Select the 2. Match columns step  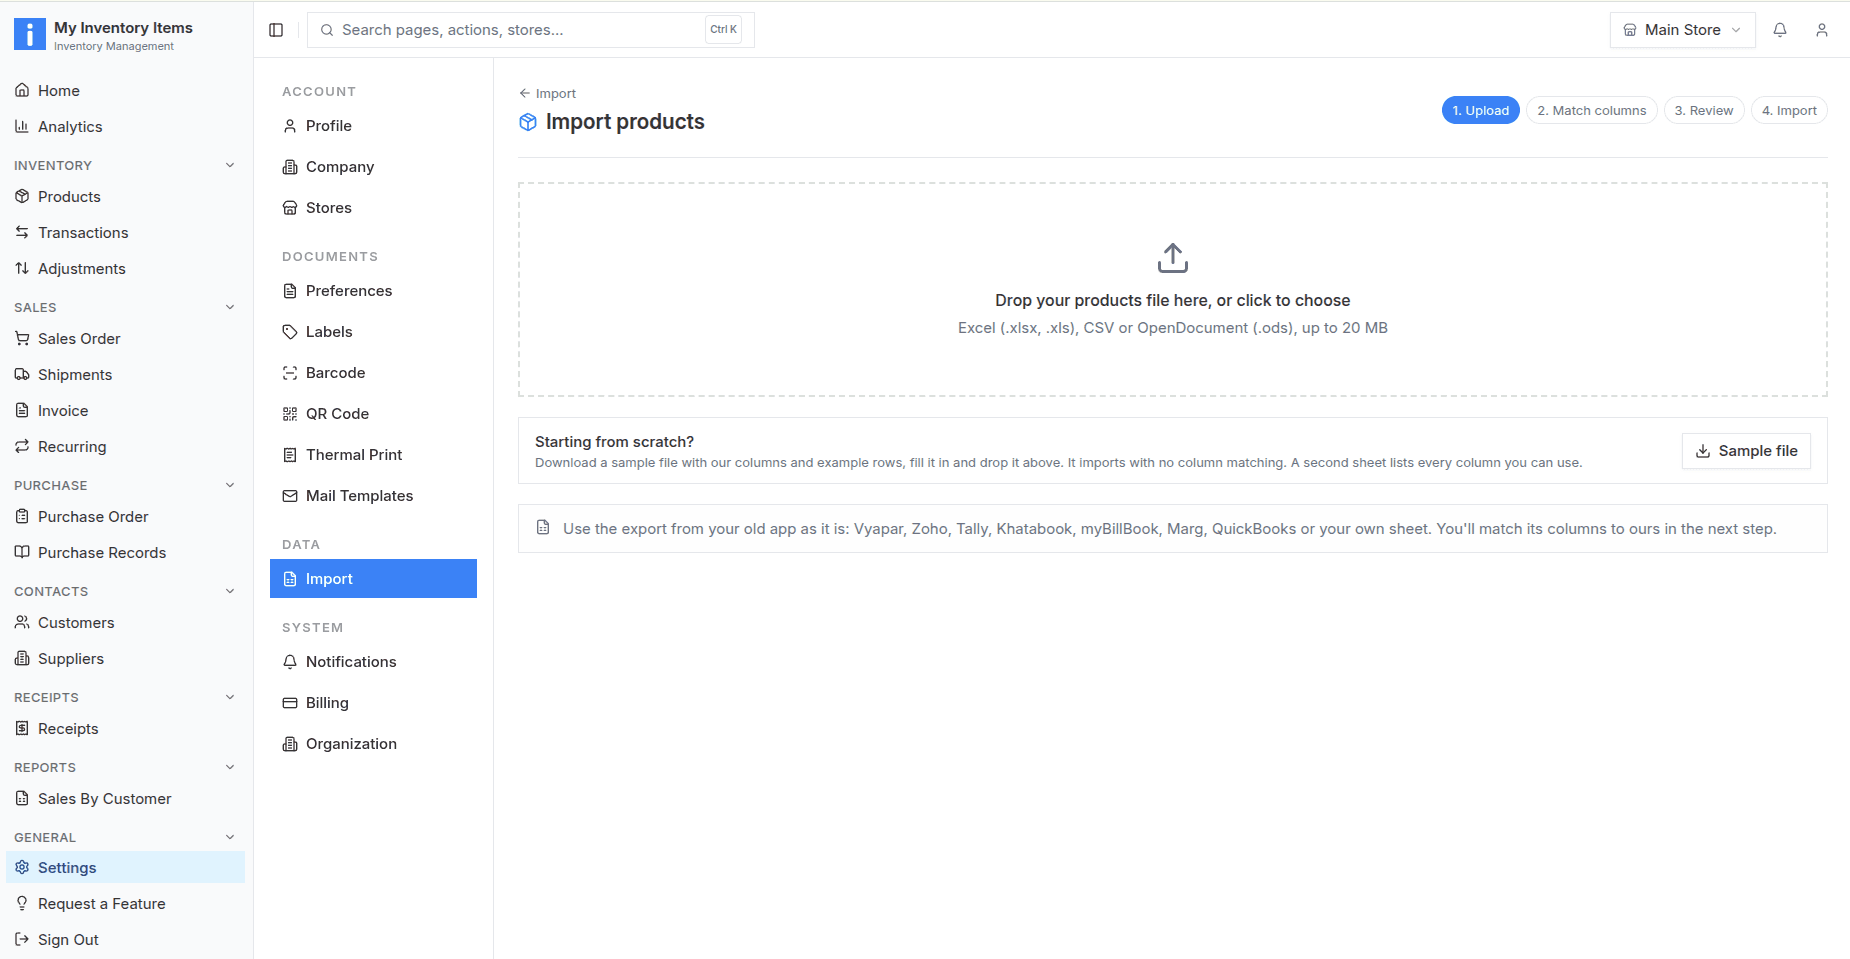coord(1592,110)
